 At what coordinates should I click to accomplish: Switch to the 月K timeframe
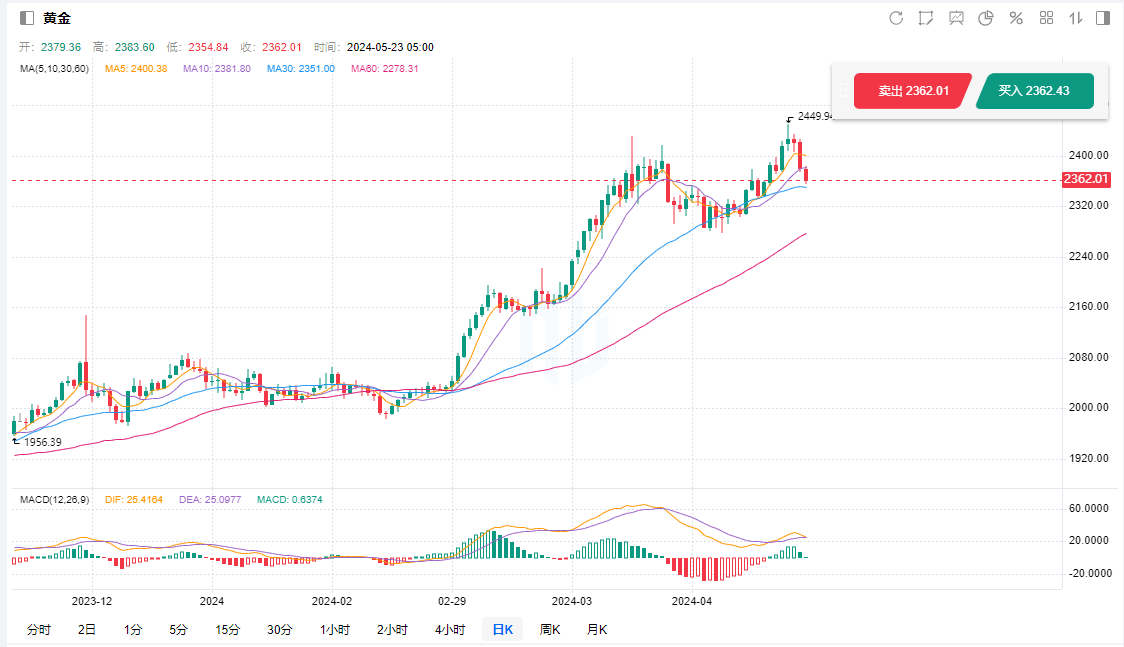[x=597, y=629]
